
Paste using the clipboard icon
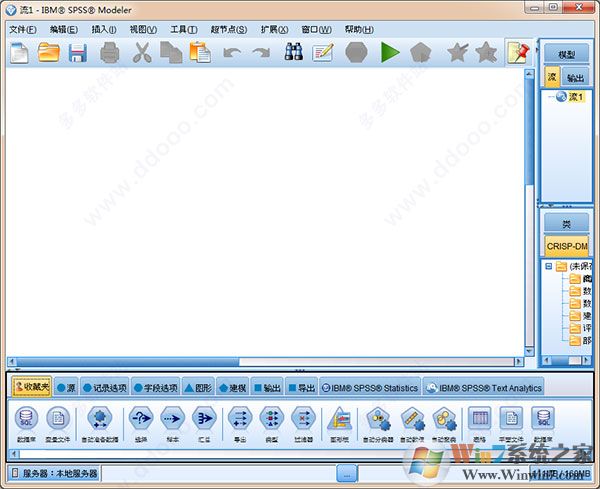click(200, 52)
